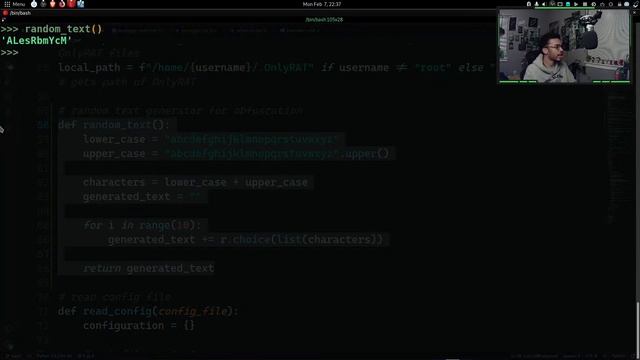This screenshot has height=360, width=640.
Task: Select the /bin/bash terminal tab
Action: [20, 13]
